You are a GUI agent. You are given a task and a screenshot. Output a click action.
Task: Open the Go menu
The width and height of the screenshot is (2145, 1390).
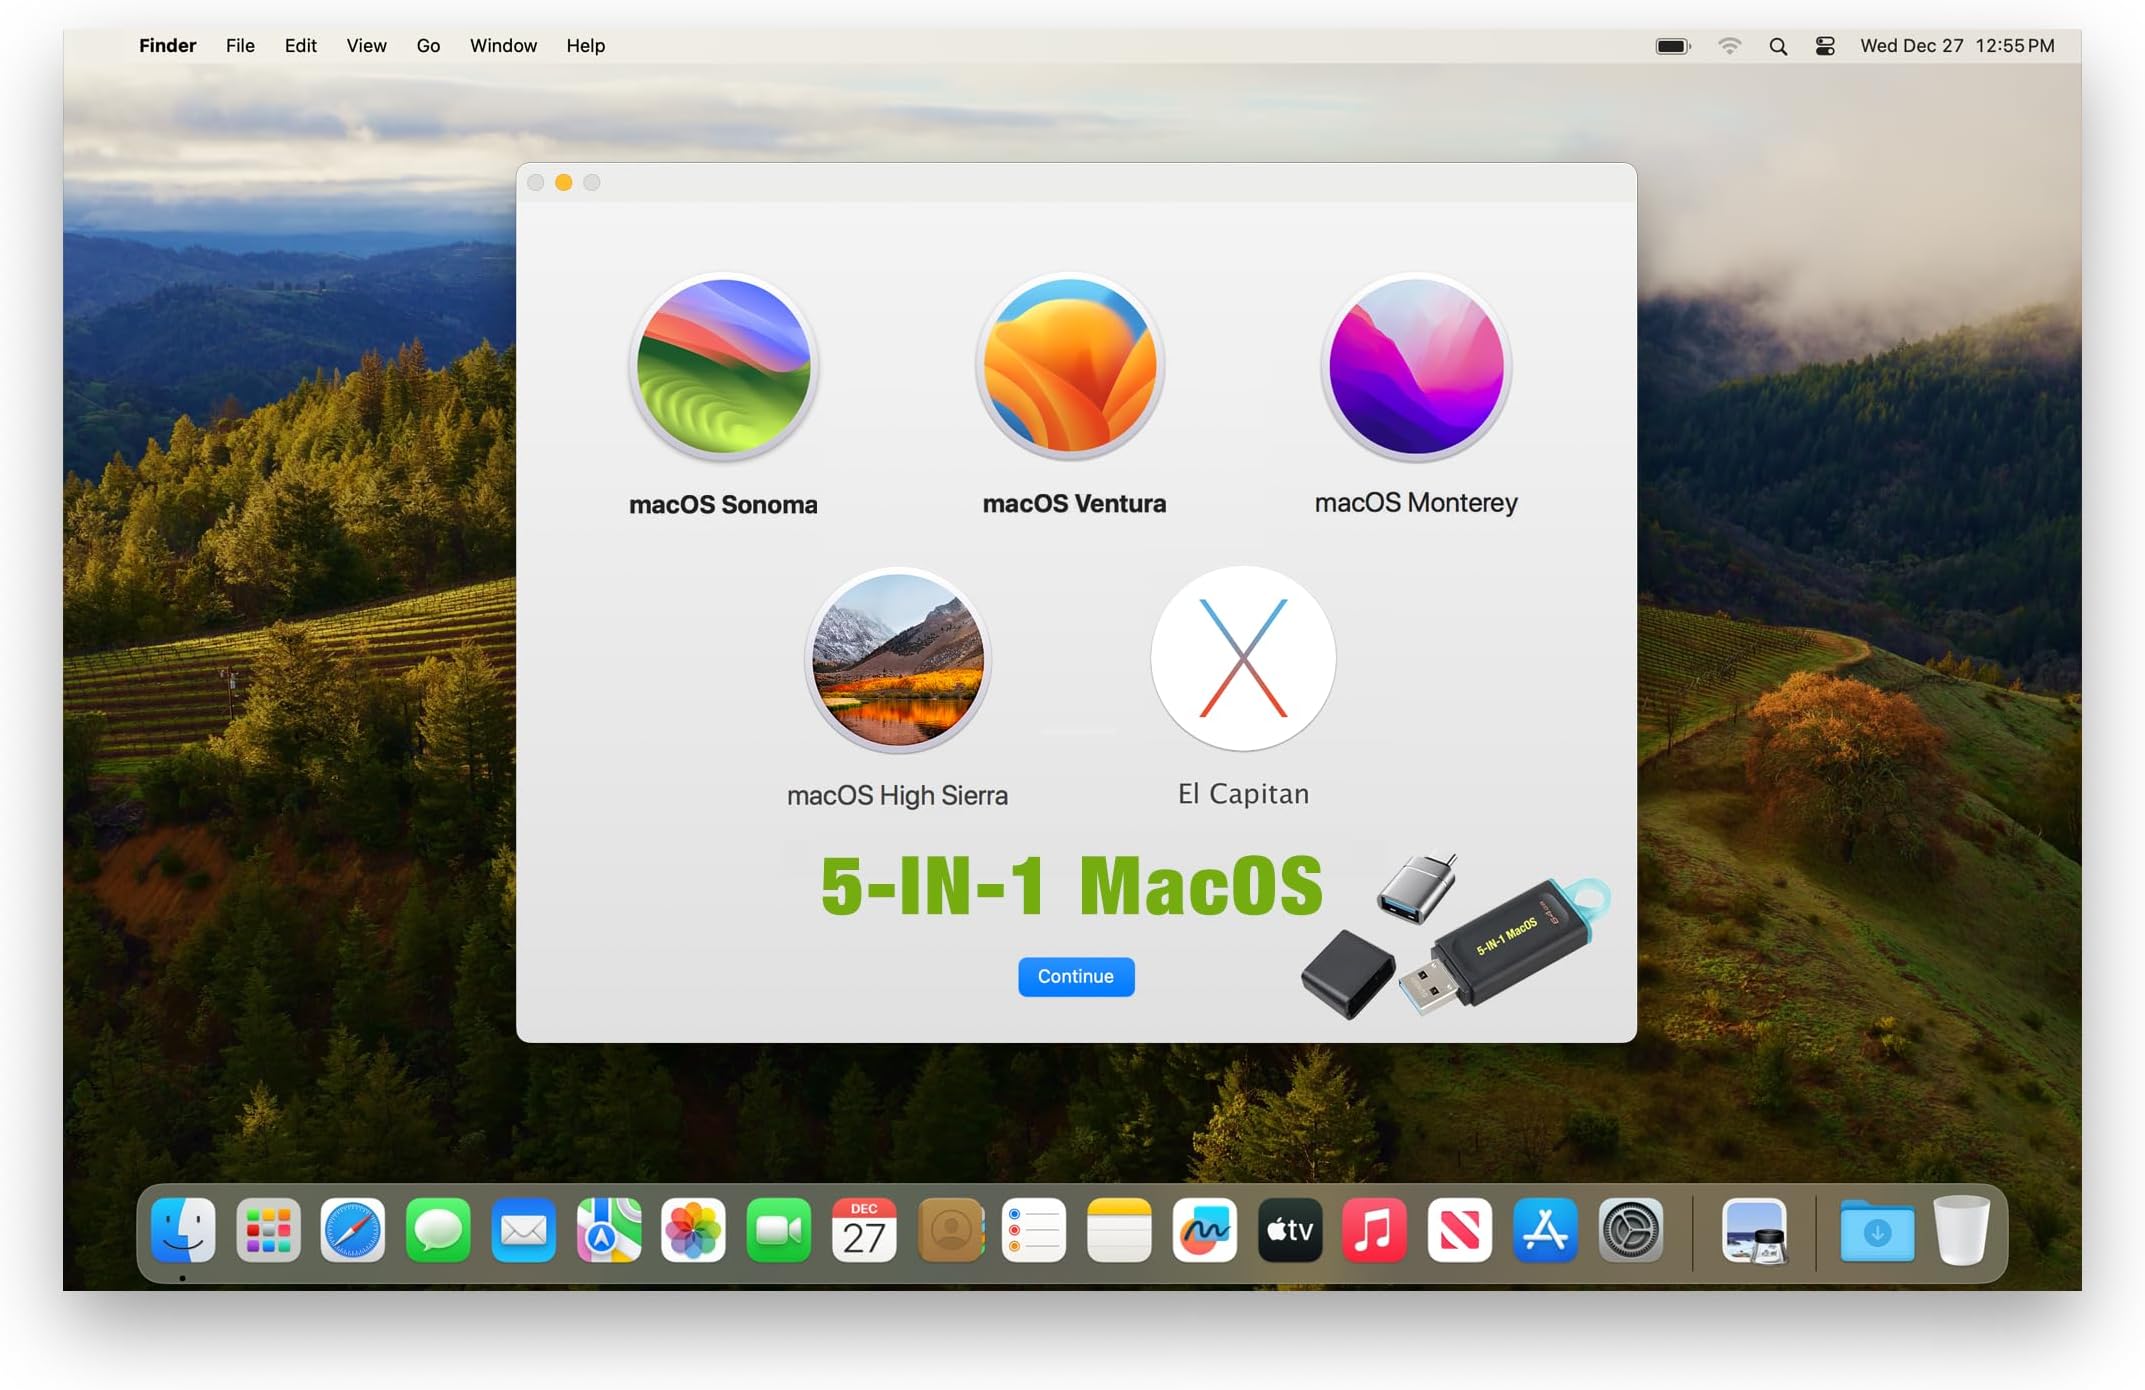(x=428, y=46)
